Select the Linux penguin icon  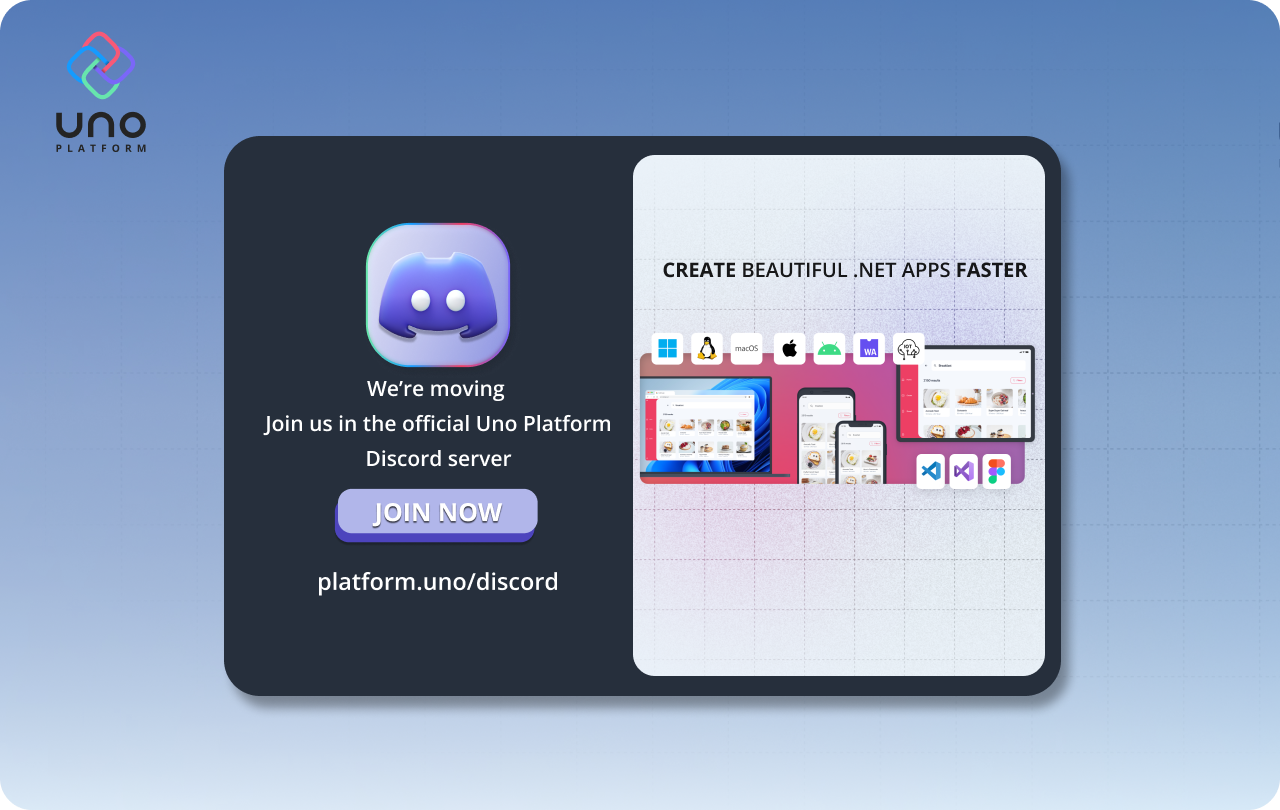(707, 348)
